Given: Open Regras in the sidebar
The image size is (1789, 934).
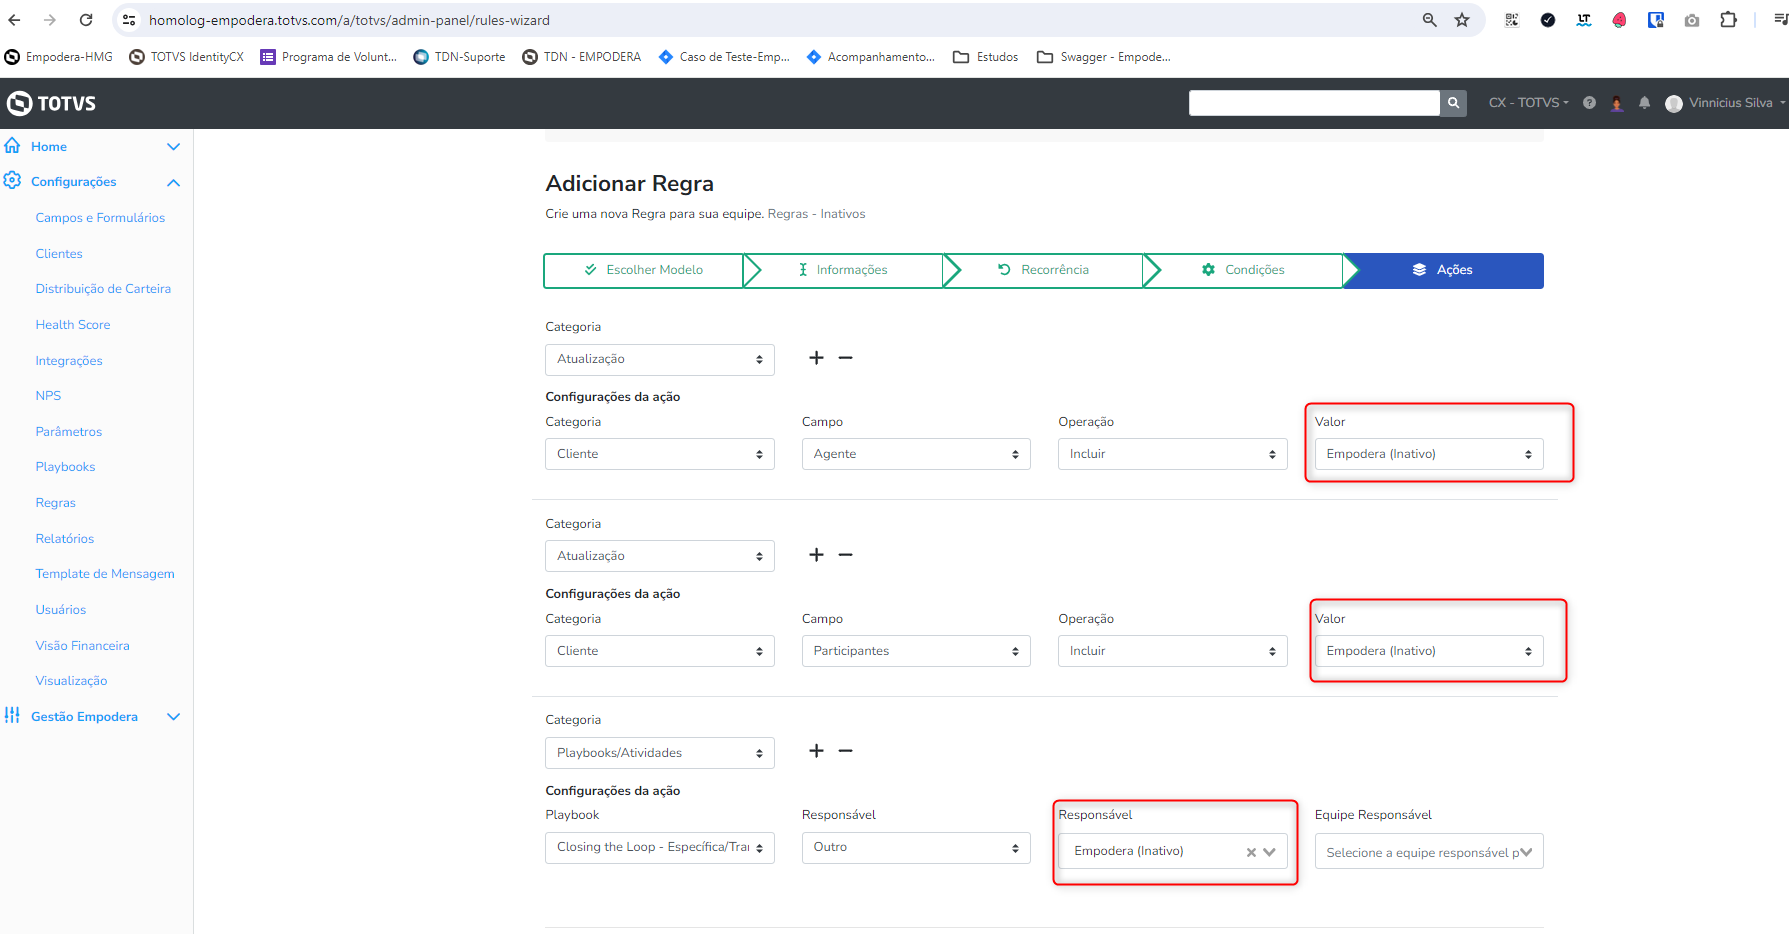Looking at the screenshot, I should click(x=56, y=503).
